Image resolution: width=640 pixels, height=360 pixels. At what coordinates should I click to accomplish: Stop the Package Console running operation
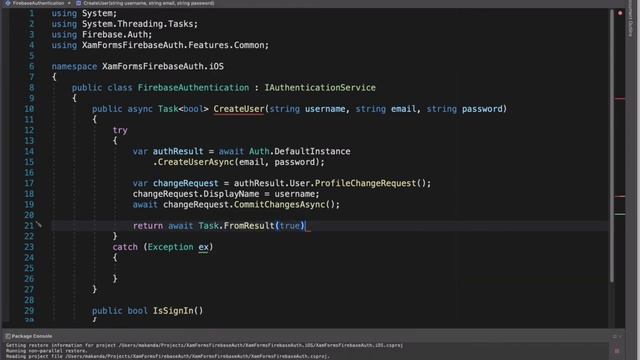pyautogui.click(x=617, y=351)
